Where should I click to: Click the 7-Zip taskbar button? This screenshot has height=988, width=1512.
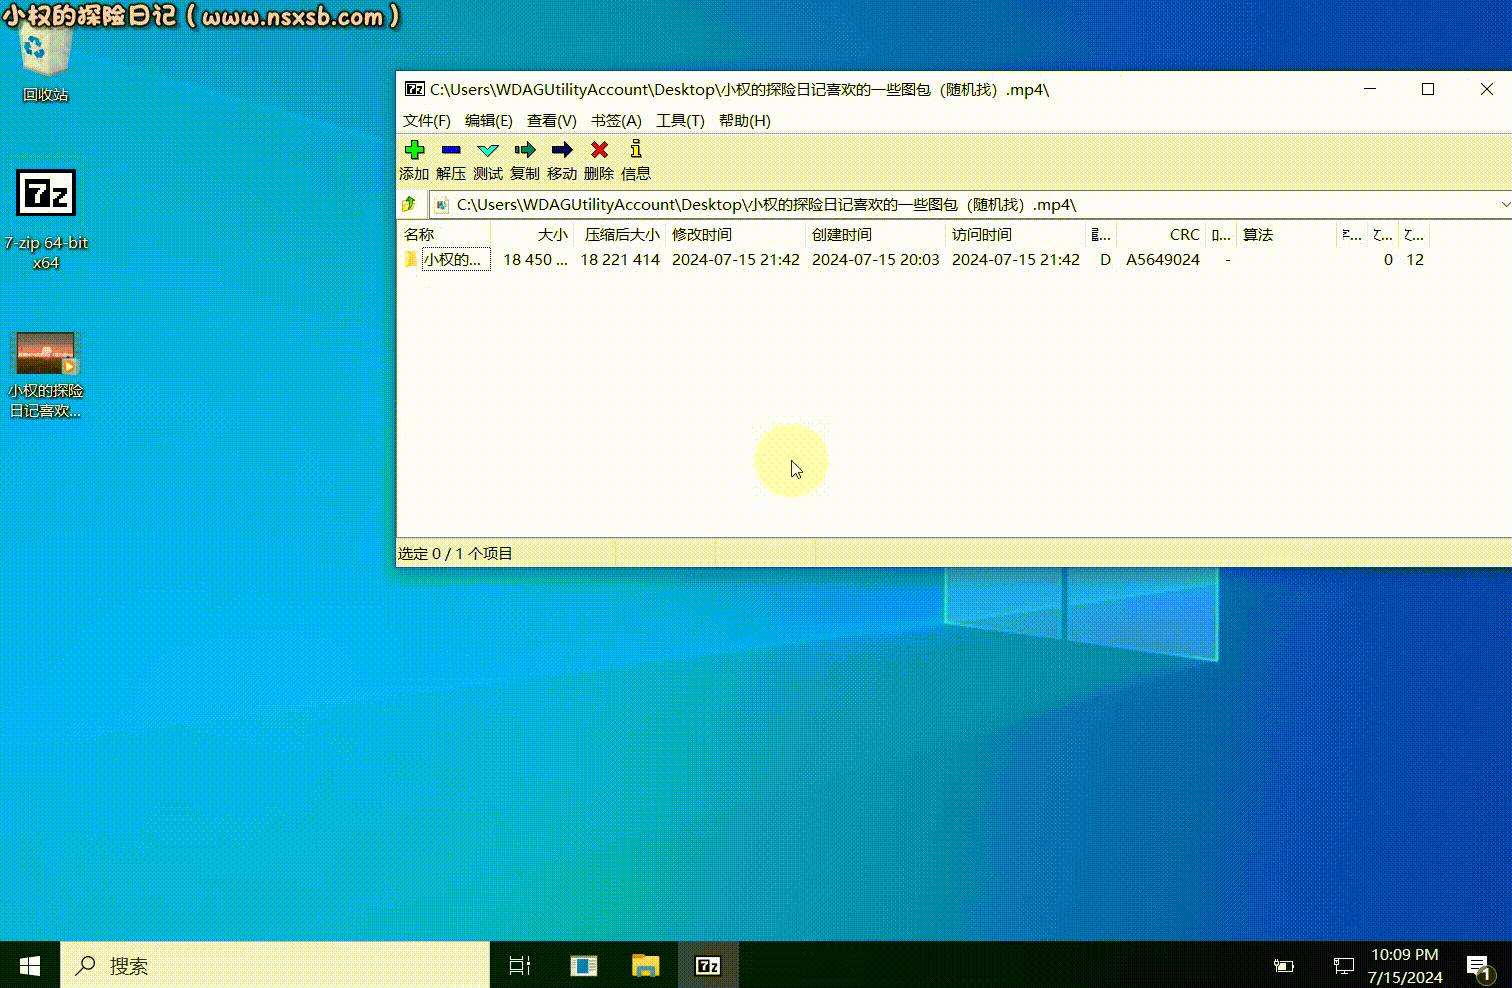pyautogui.click(x=708, y=965)
